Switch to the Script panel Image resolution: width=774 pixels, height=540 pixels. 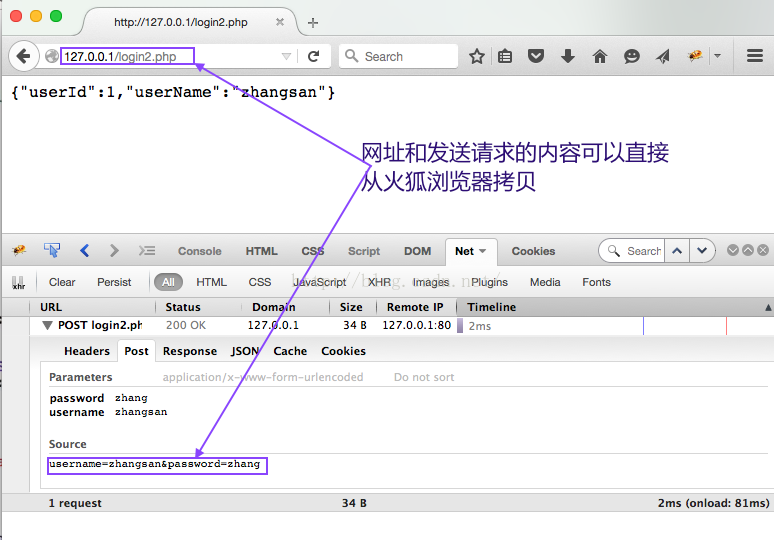pos(364,251)
